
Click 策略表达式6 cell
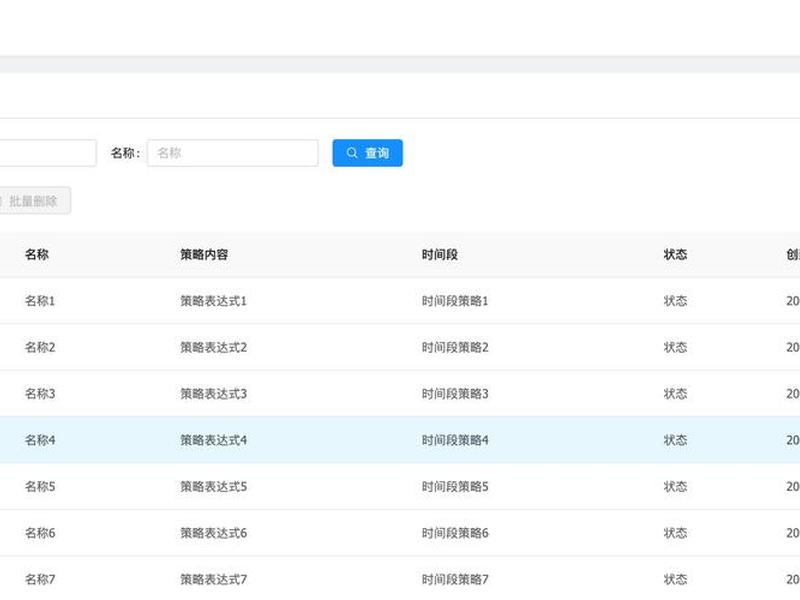click(x=213, y=533)
